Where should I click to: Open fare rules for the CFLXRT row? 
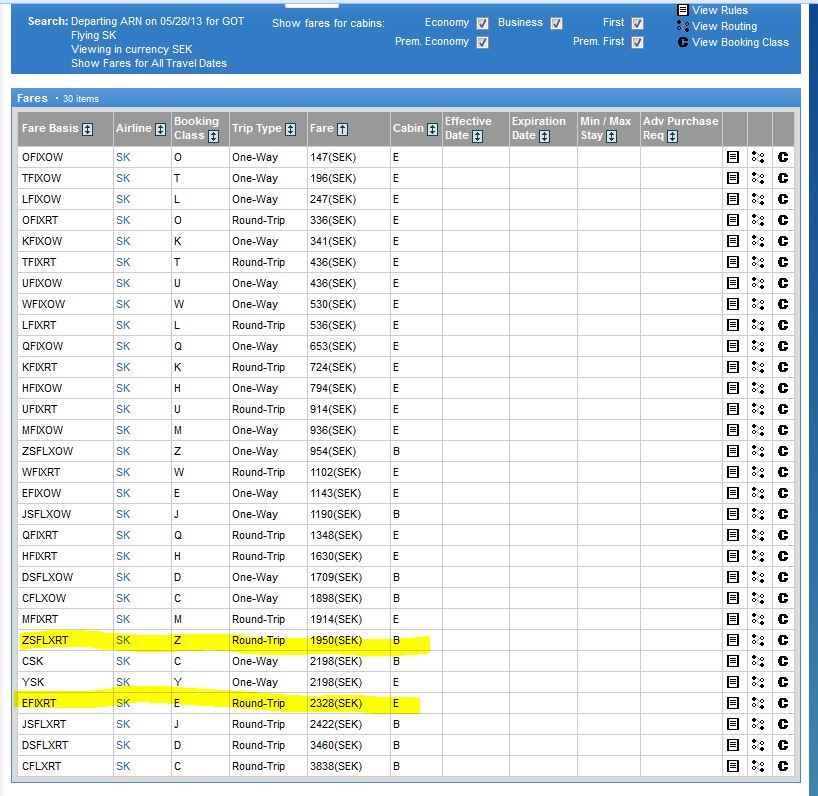[733, 766]
